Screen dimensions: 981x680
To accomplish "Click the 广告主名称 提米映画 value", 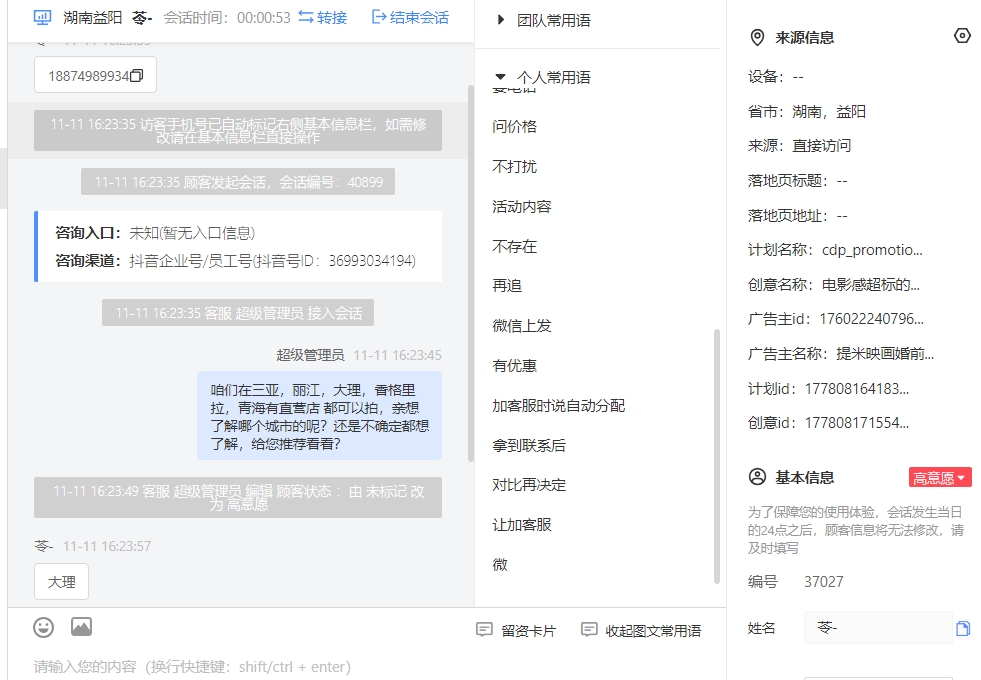I will click(885, 354).
